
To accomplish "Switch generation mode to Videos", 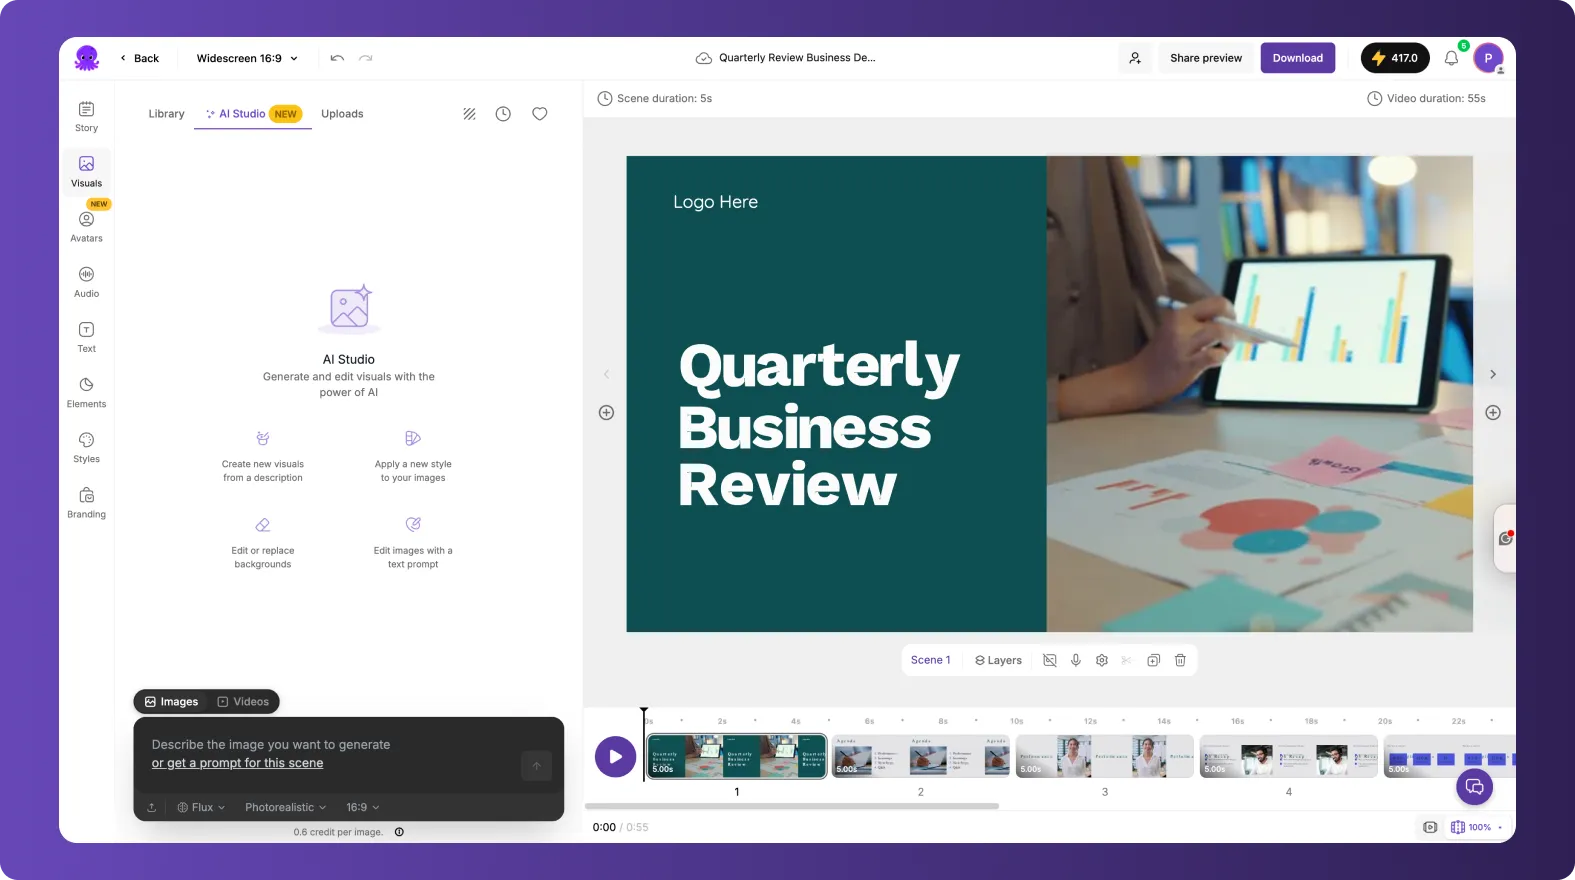I will (243, 702).
